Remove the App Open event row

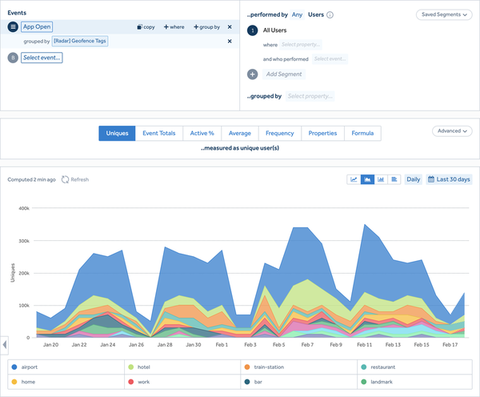click(x=230, y=27)
